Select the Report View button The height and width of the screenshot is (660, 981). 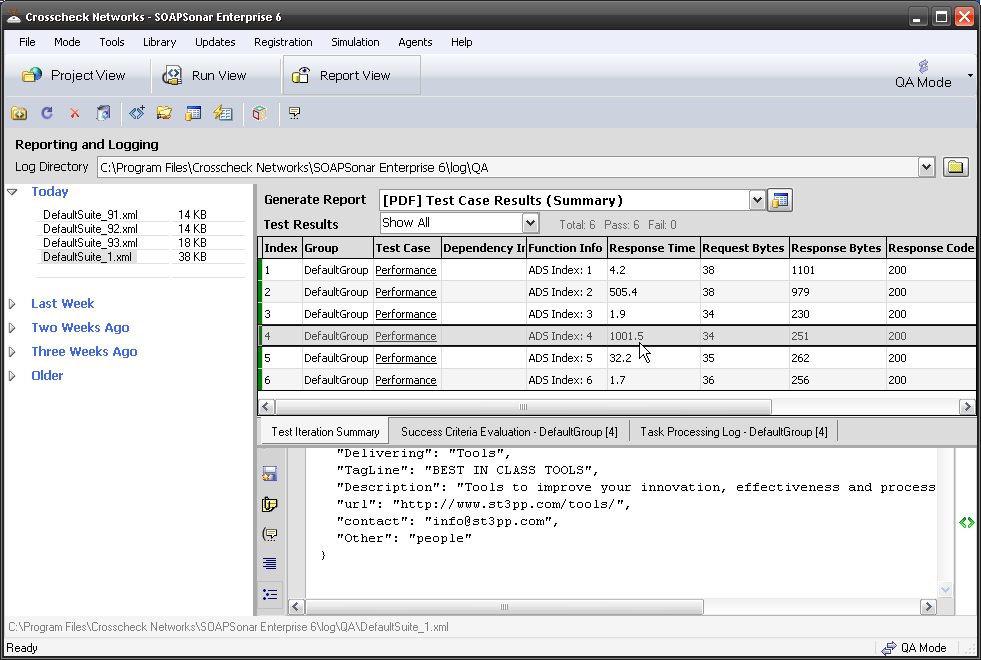pos(352,76)
